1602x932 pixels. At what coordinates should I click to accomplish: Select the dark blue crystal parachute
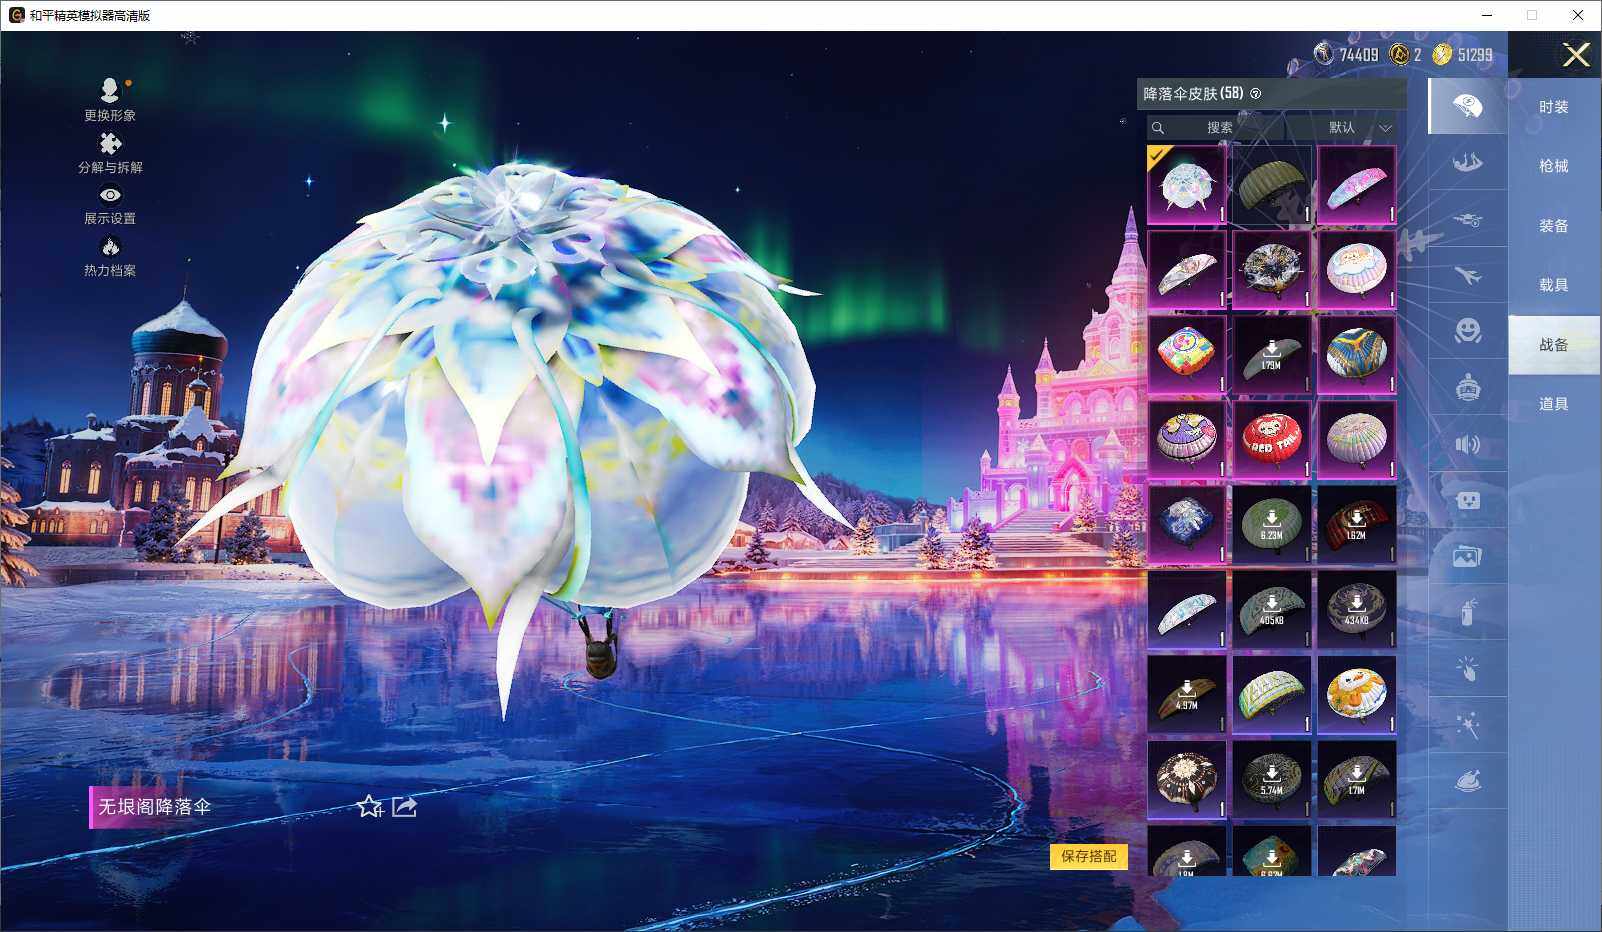click(1187, 525)
